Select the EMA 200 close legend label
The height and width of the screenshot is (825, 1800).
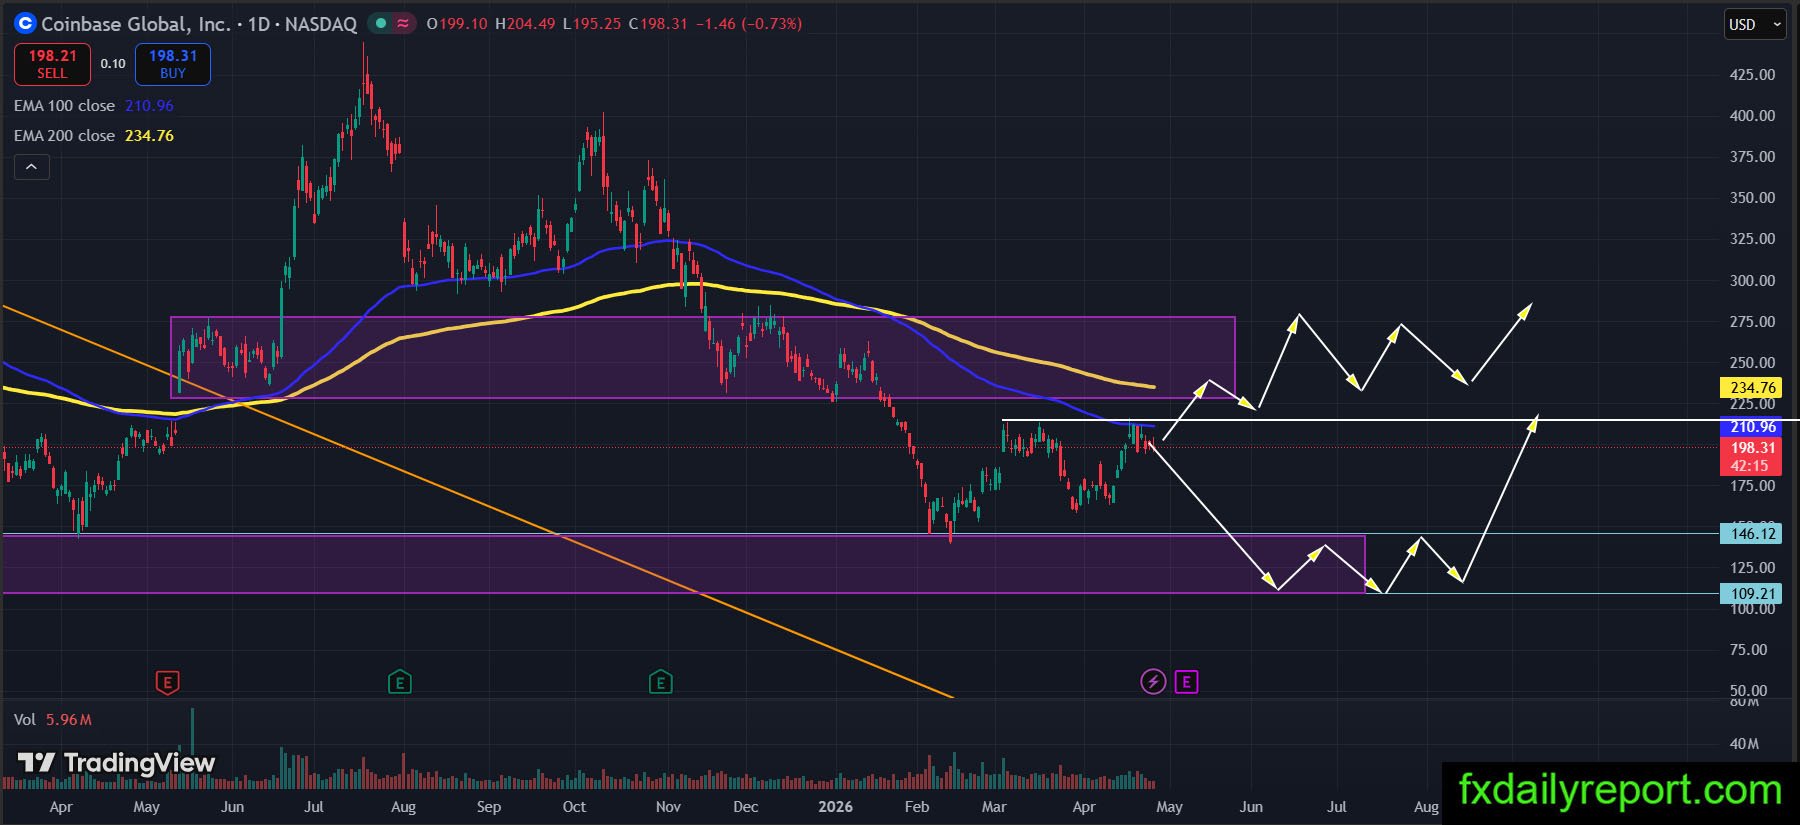click(x=64, y=136)
